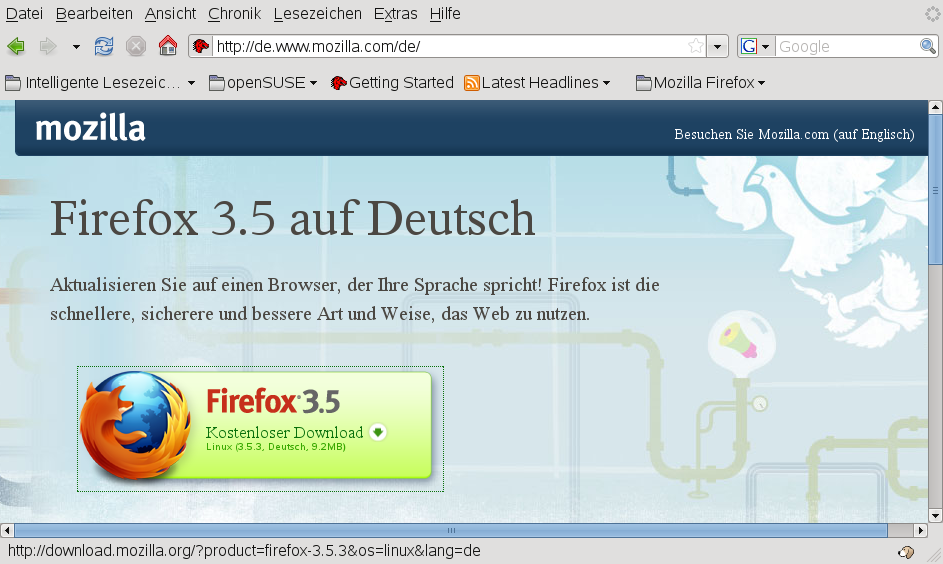Open the Datei menu

tap(24, 13)
